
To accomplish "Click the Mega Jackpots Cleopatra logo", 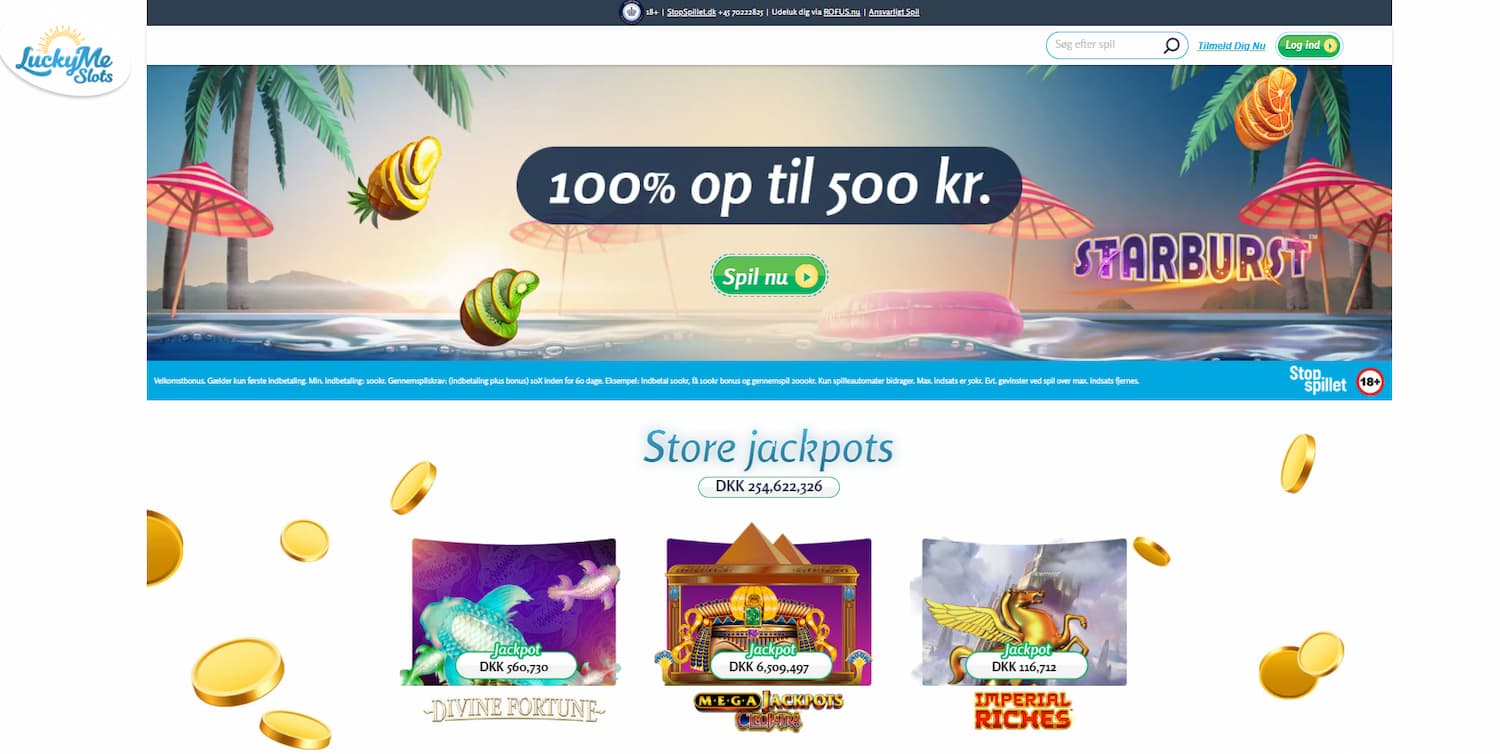I will (x=768, y=711).
